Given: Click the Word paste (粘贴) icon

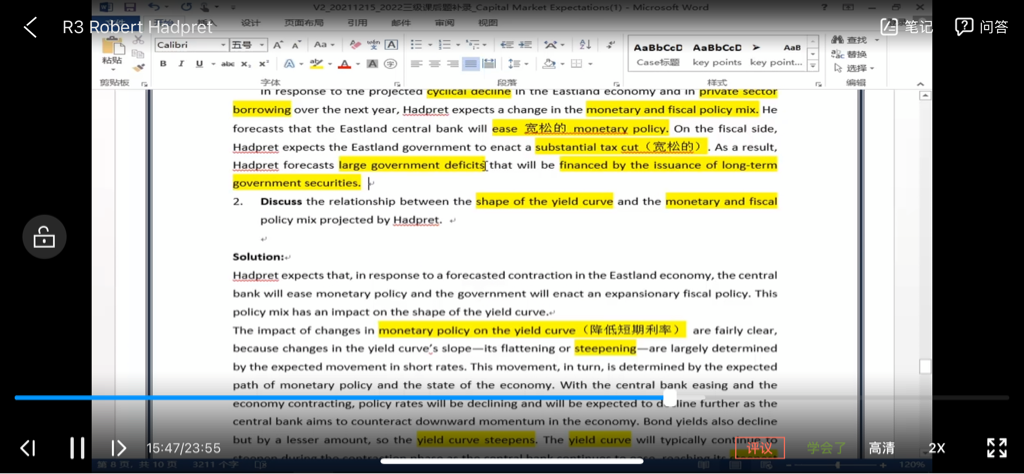Looking at the screenshot, I should [x=111, y=48].
